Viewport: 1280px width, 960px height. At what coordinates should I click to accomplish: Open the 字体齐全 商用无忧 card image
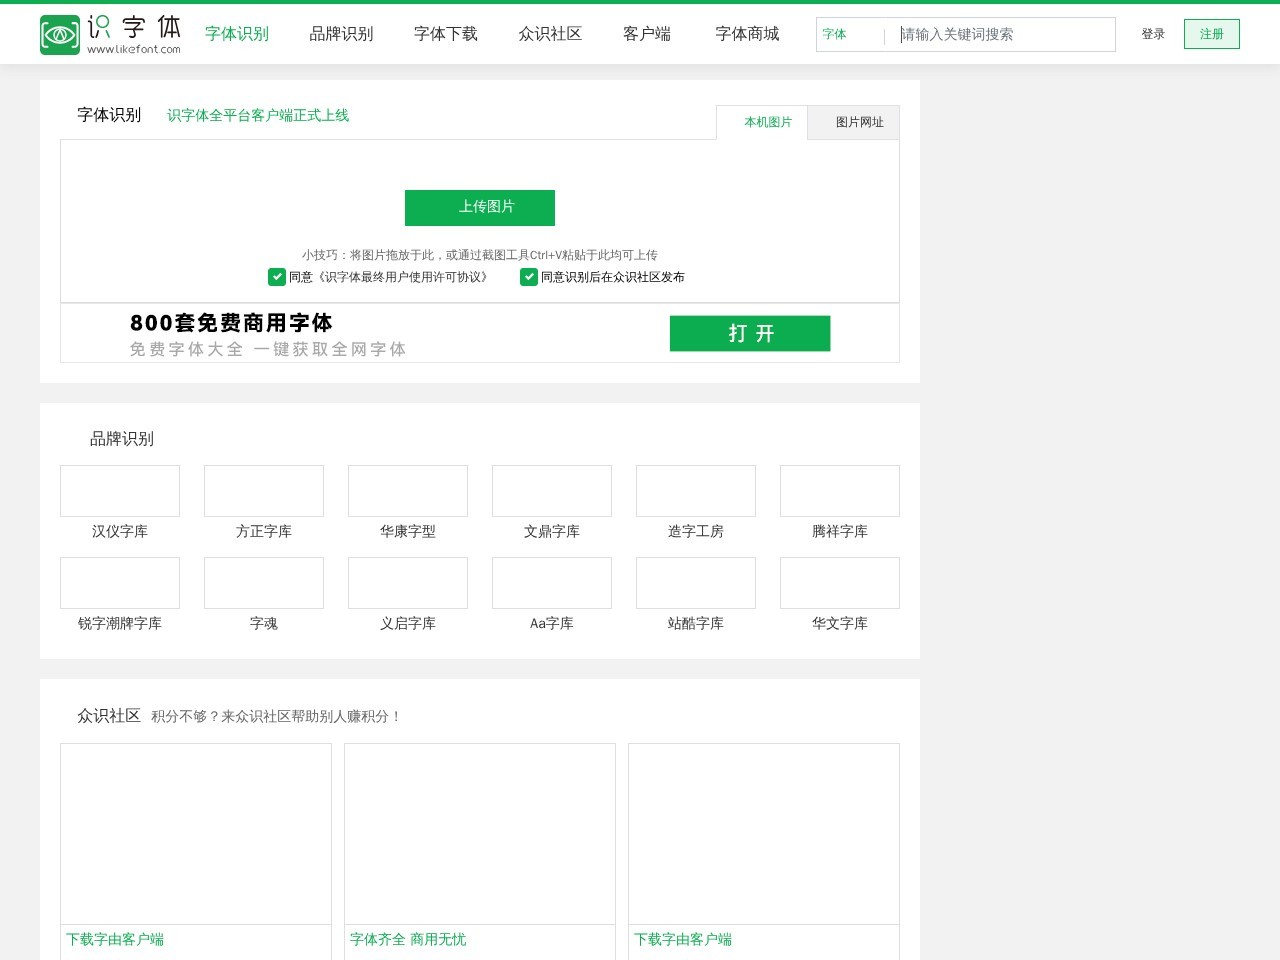coord(480,834)
